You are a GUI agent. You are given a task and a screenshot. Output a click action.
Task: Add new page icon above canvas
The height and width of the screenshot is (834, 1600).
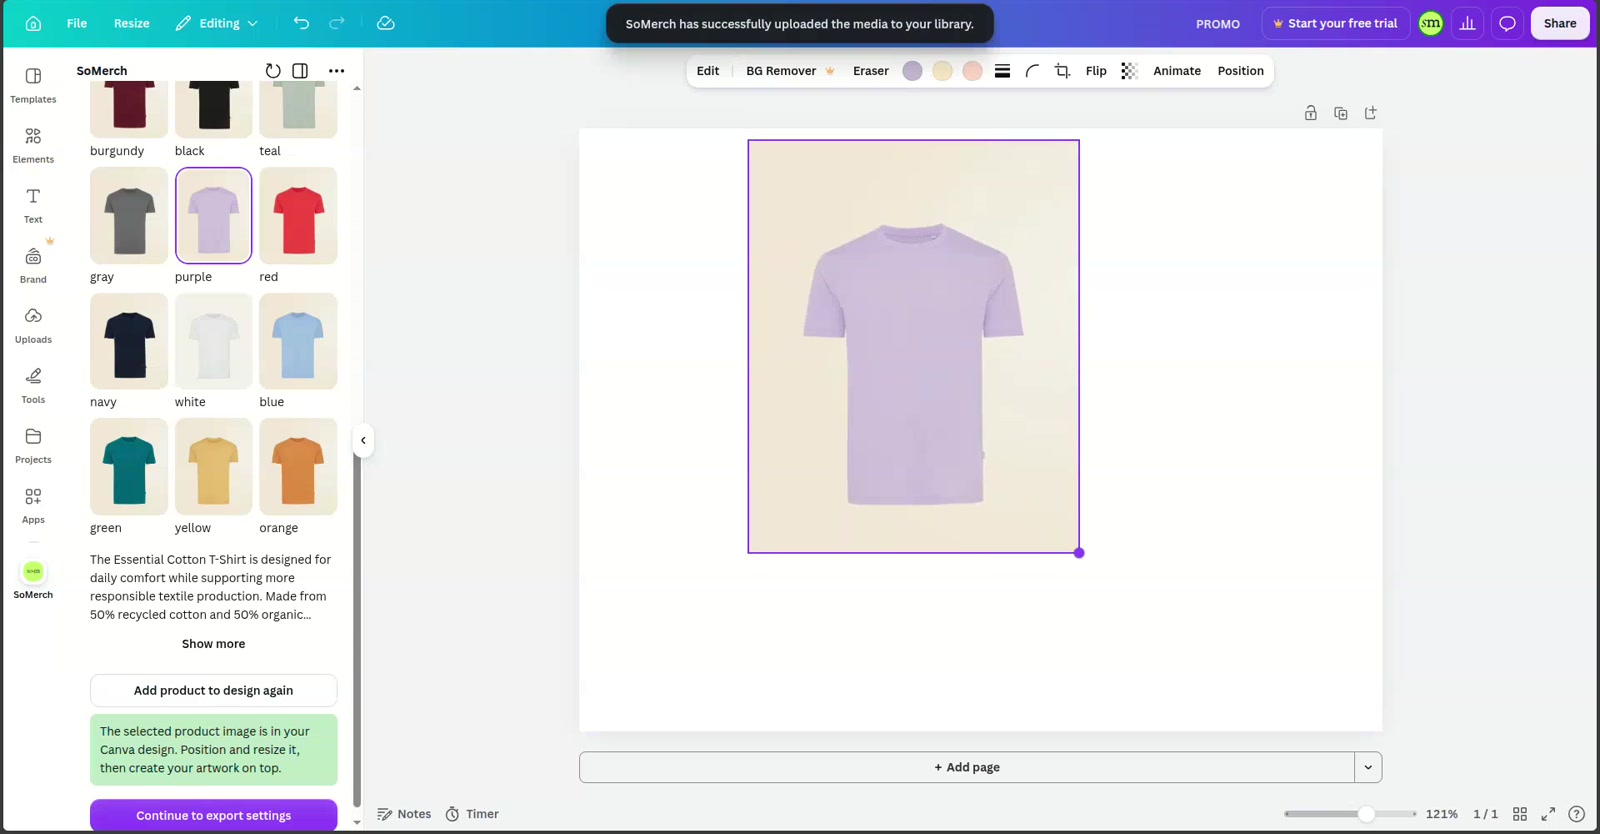1371,113
